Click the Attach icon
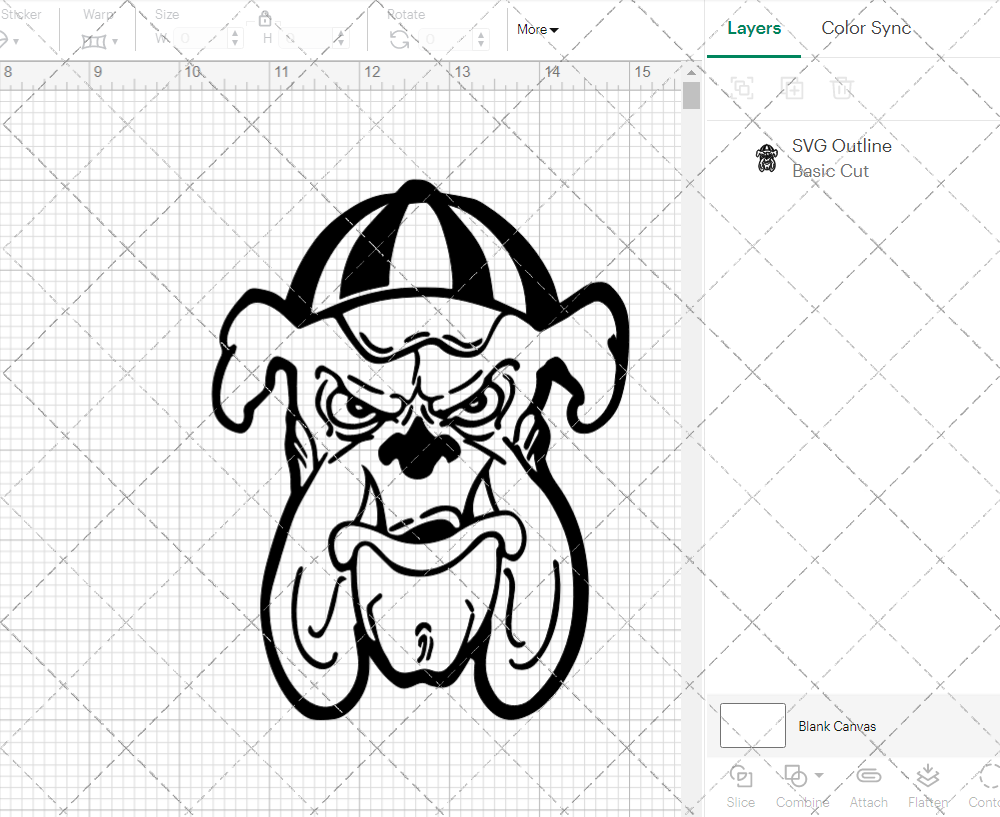The width and height of the screenshot is (1000, 817). [868, 776]
